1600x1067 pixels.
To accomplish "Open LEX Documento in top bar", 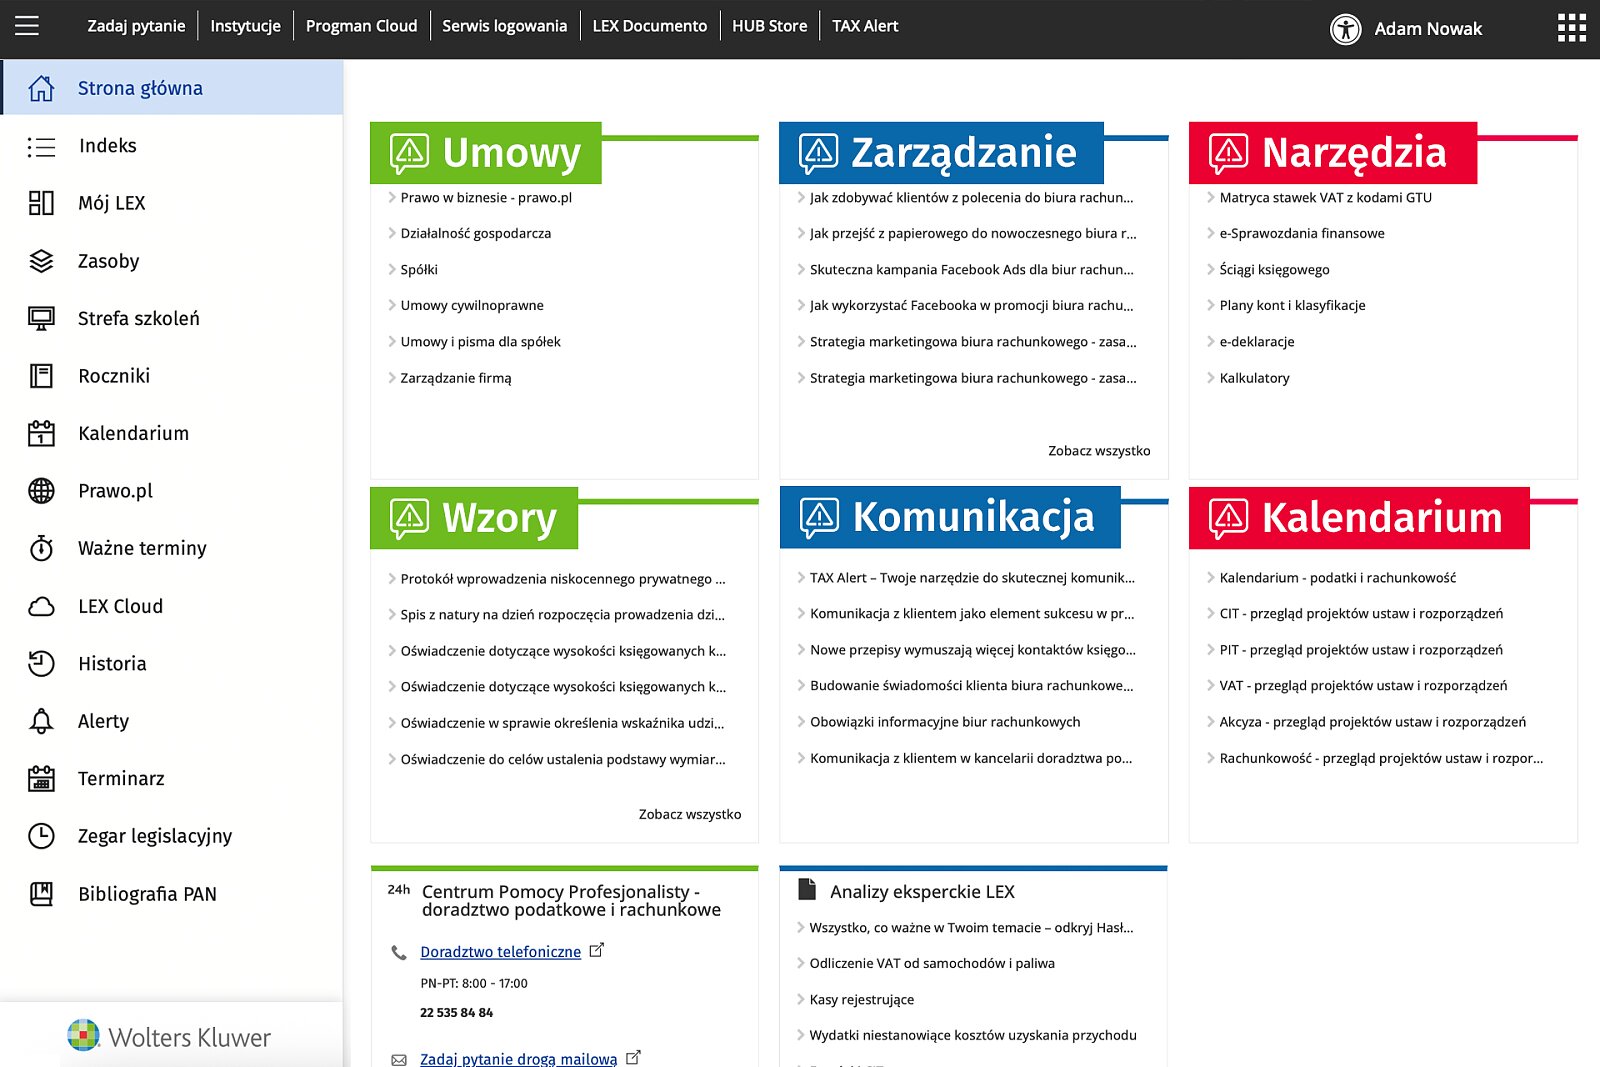I will [649, 26].
